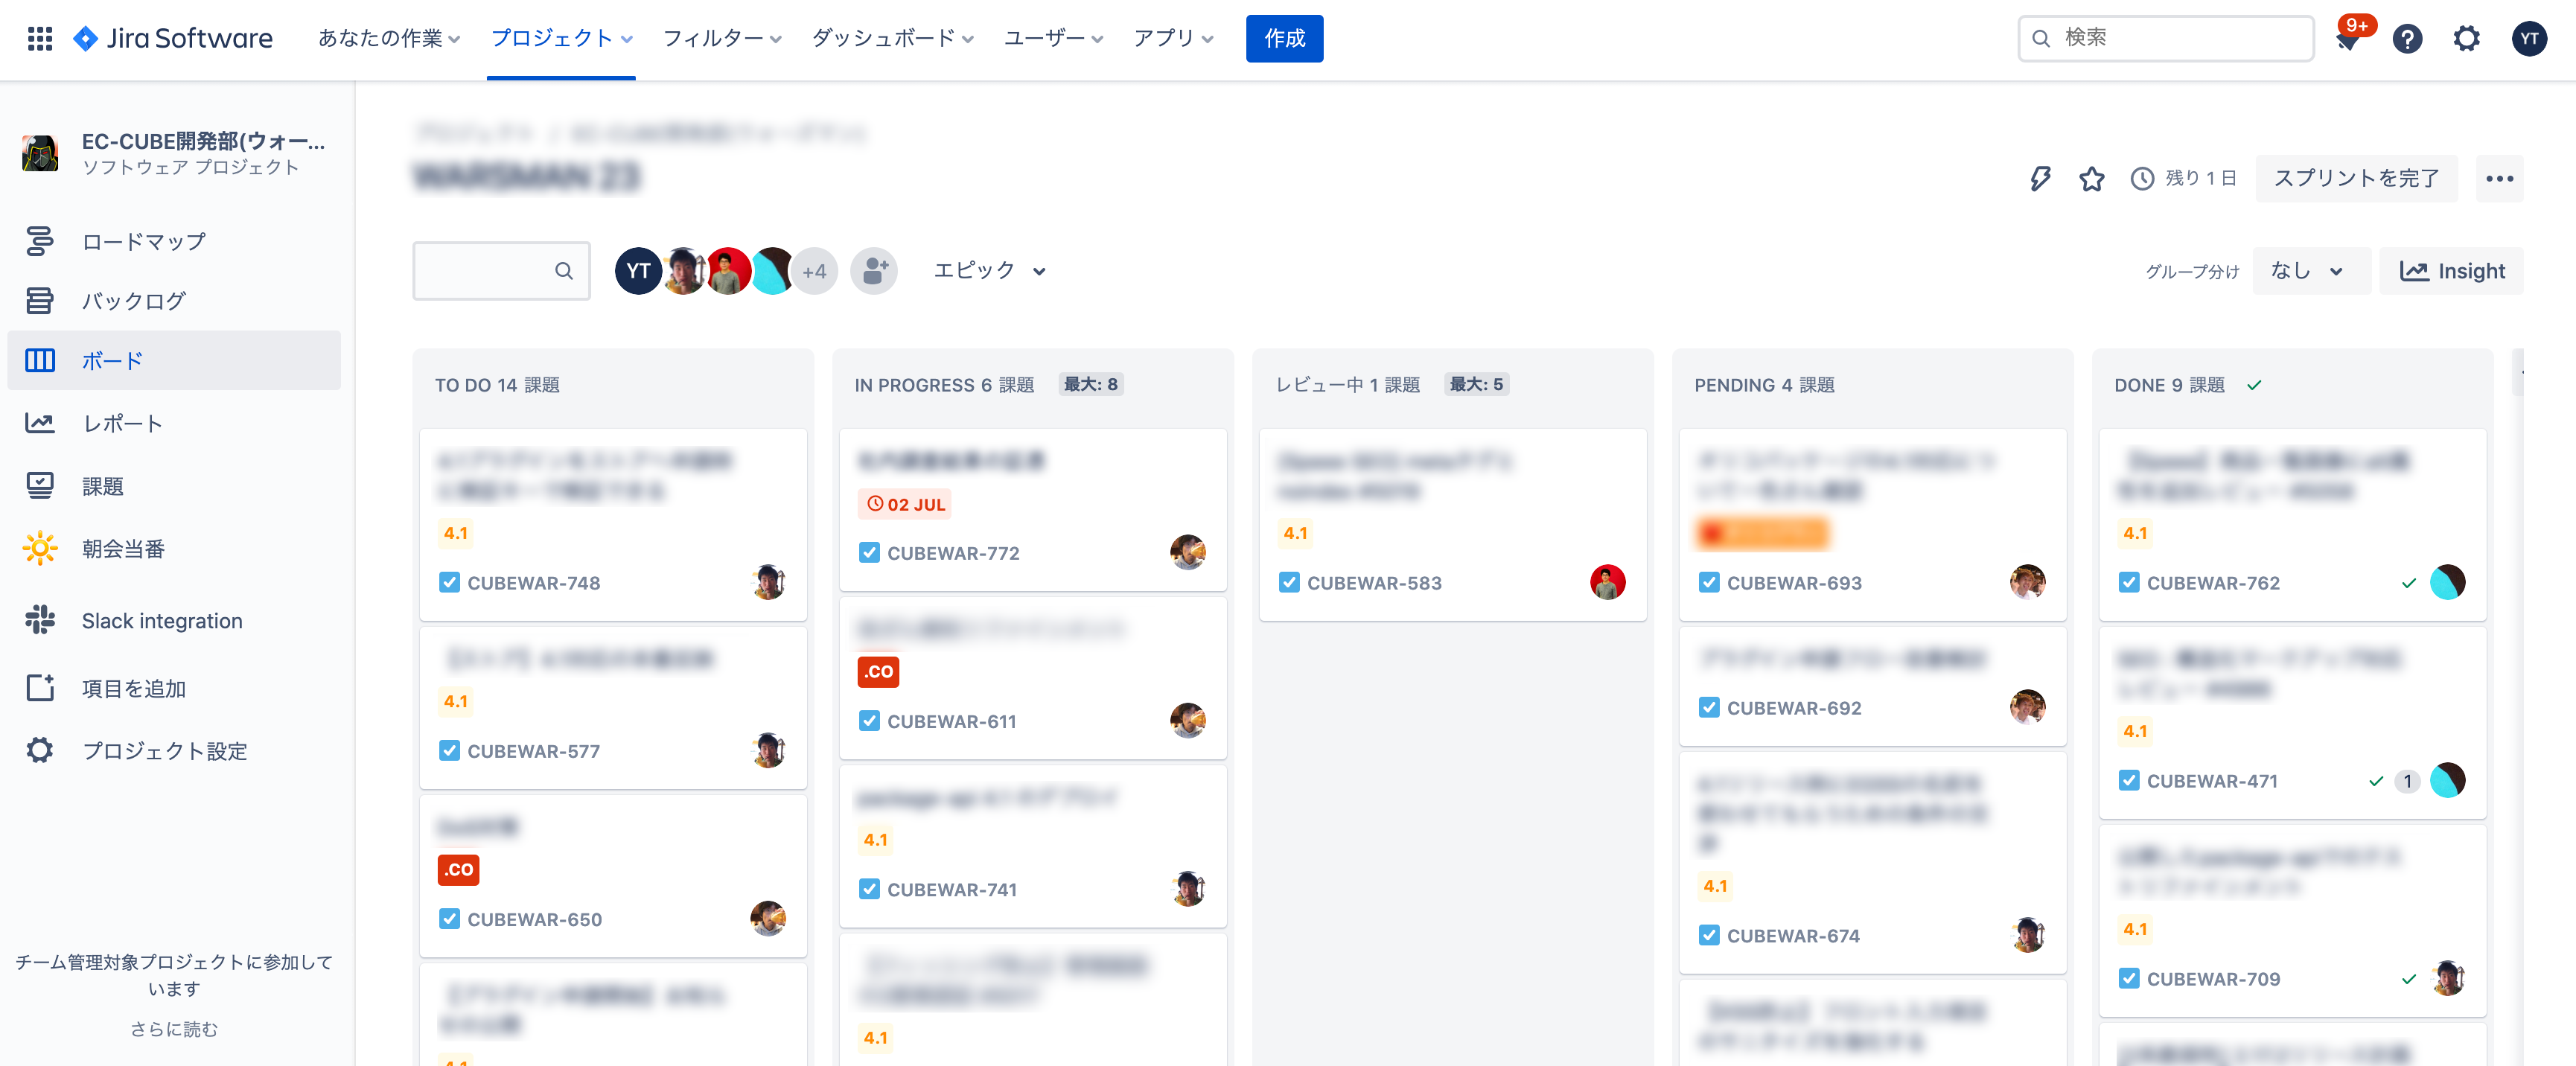This screenshot has width=2576, height=1066.
Task: Click the red-shirt assignee avatar filter
Action: [x=728, y=271]
